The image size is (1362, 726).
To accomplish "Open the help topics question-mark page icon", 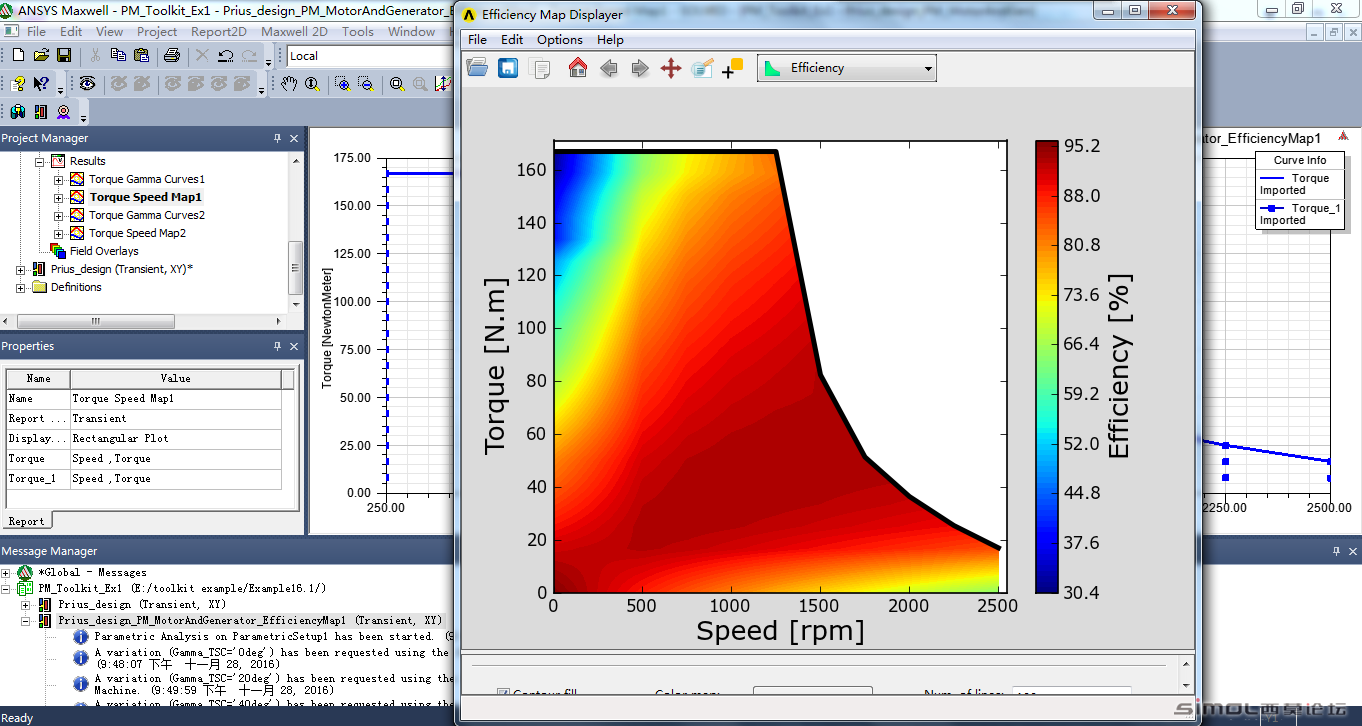I will point(18,84).
